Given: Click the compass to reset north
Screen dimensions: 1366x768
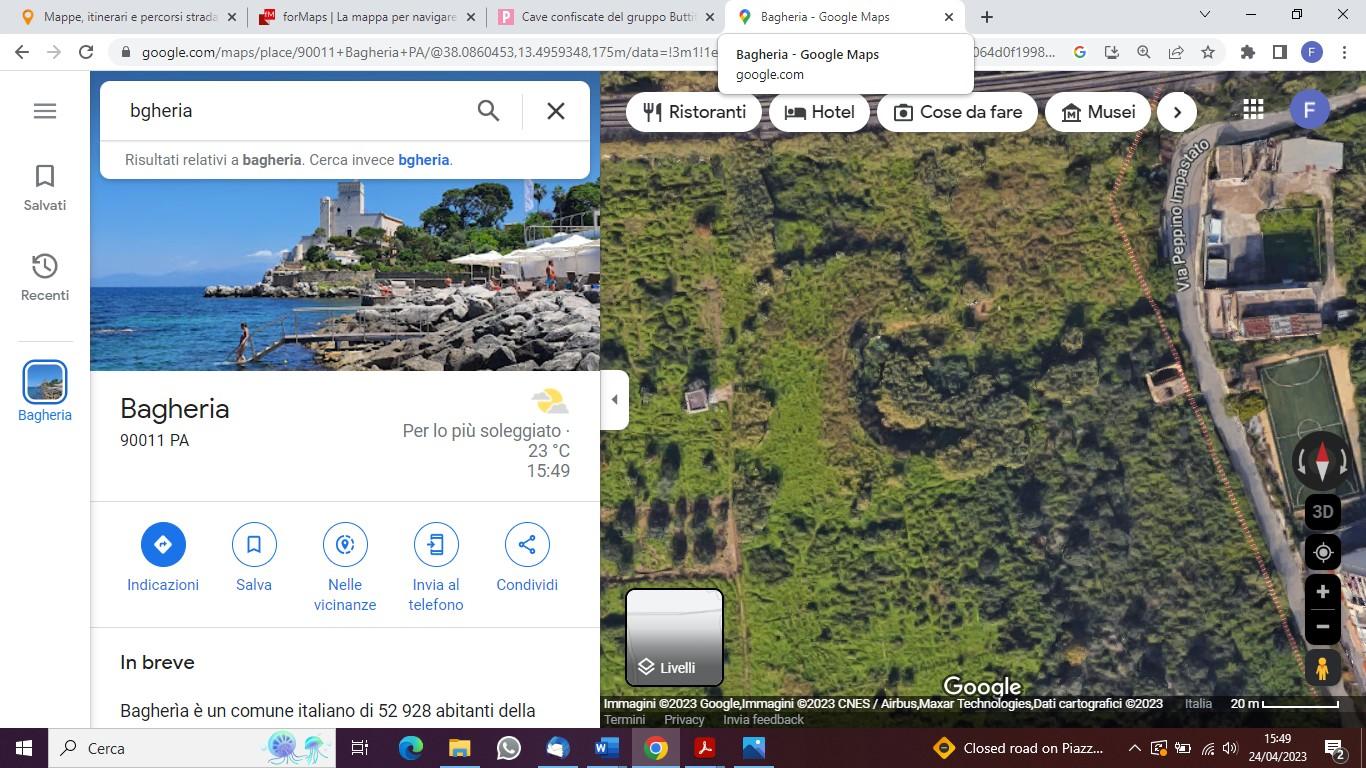Looking at the screenshot, I should [1322, 462].
